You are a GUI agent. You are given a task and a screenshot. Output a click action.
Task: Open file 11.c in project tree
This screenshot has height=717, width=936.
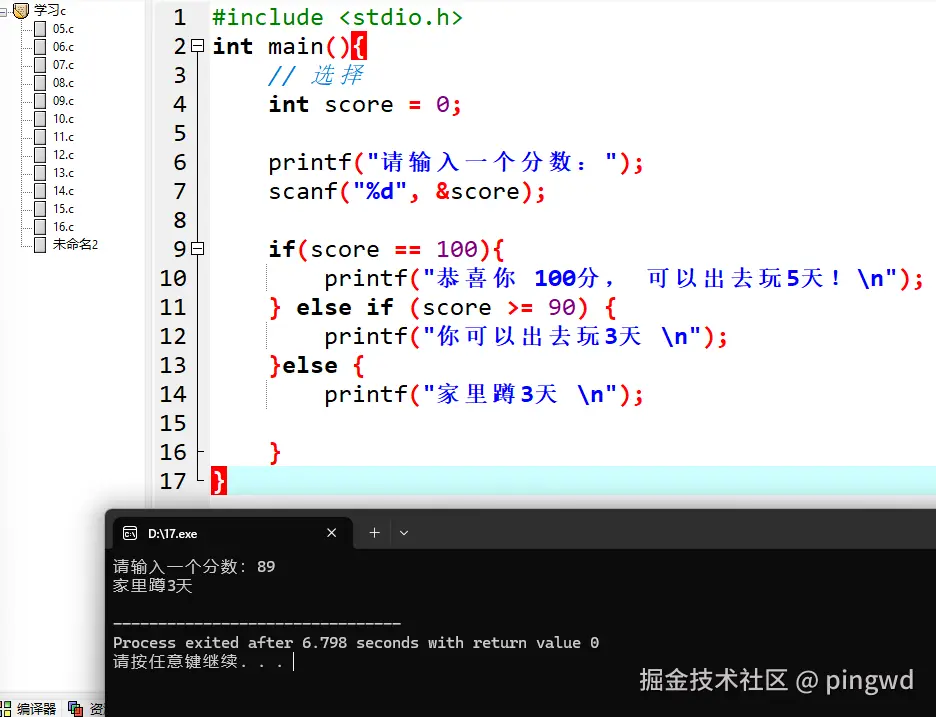(x=63, y=137)
